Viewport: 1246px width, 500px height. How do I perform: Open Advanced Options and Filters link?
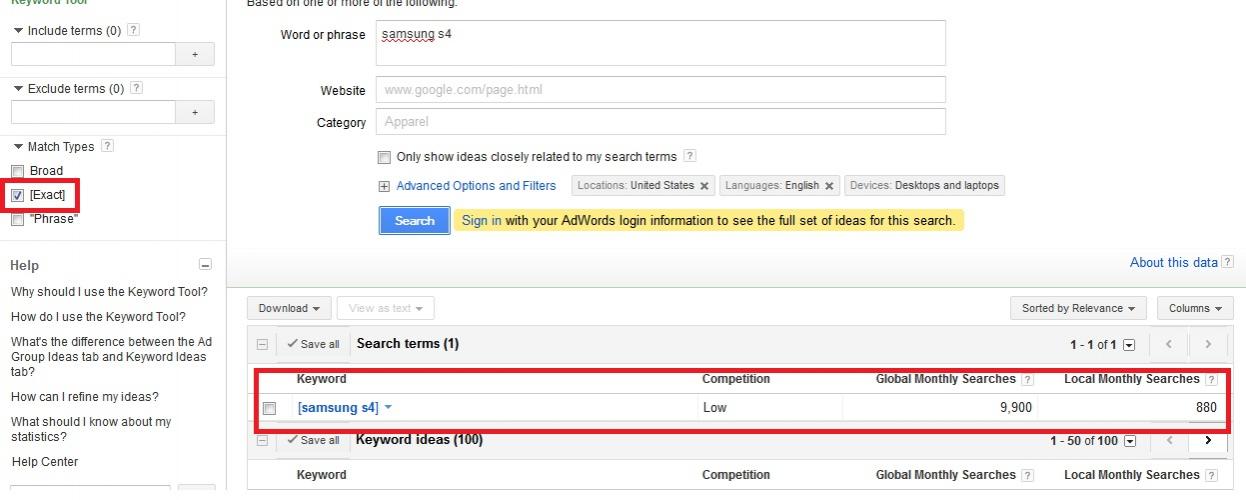coord(476,186)
